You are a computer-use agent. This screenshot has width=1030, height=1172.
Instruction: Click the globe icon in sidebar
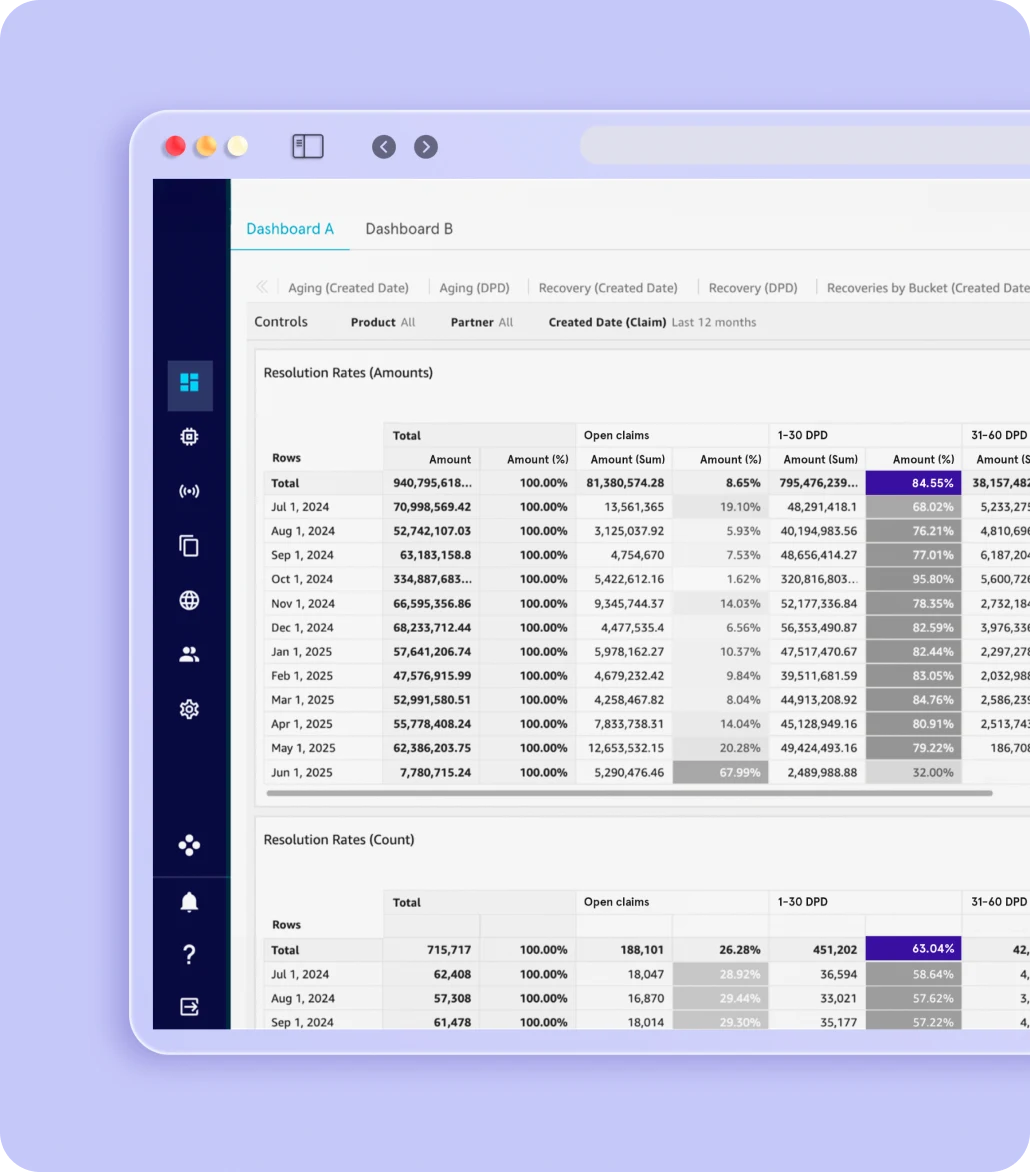tap(189, 600)
